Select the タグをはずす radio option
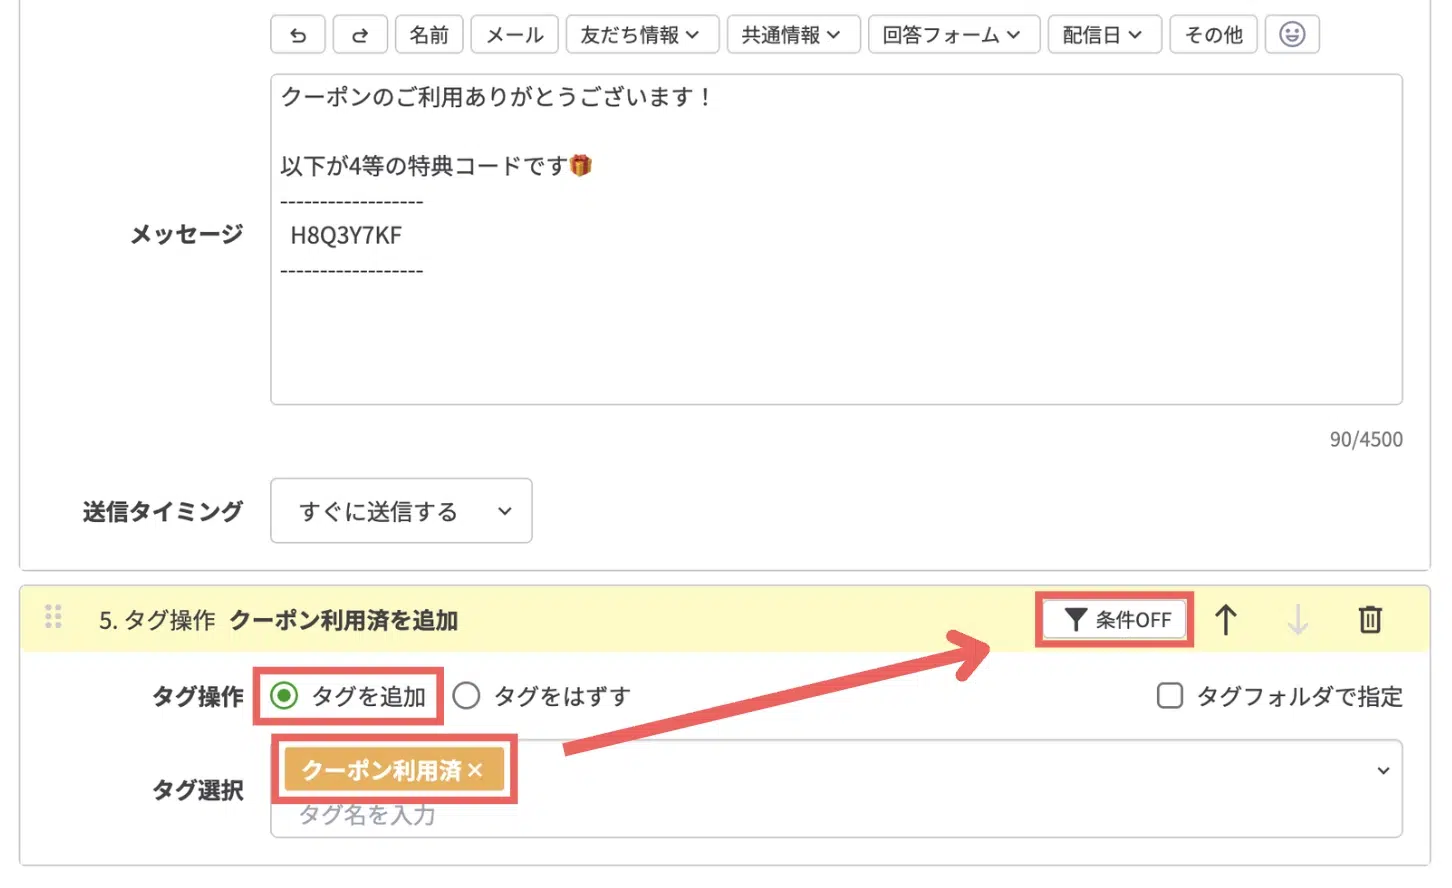The height and width of the screenshot is (888, 1452). (466, 696)
